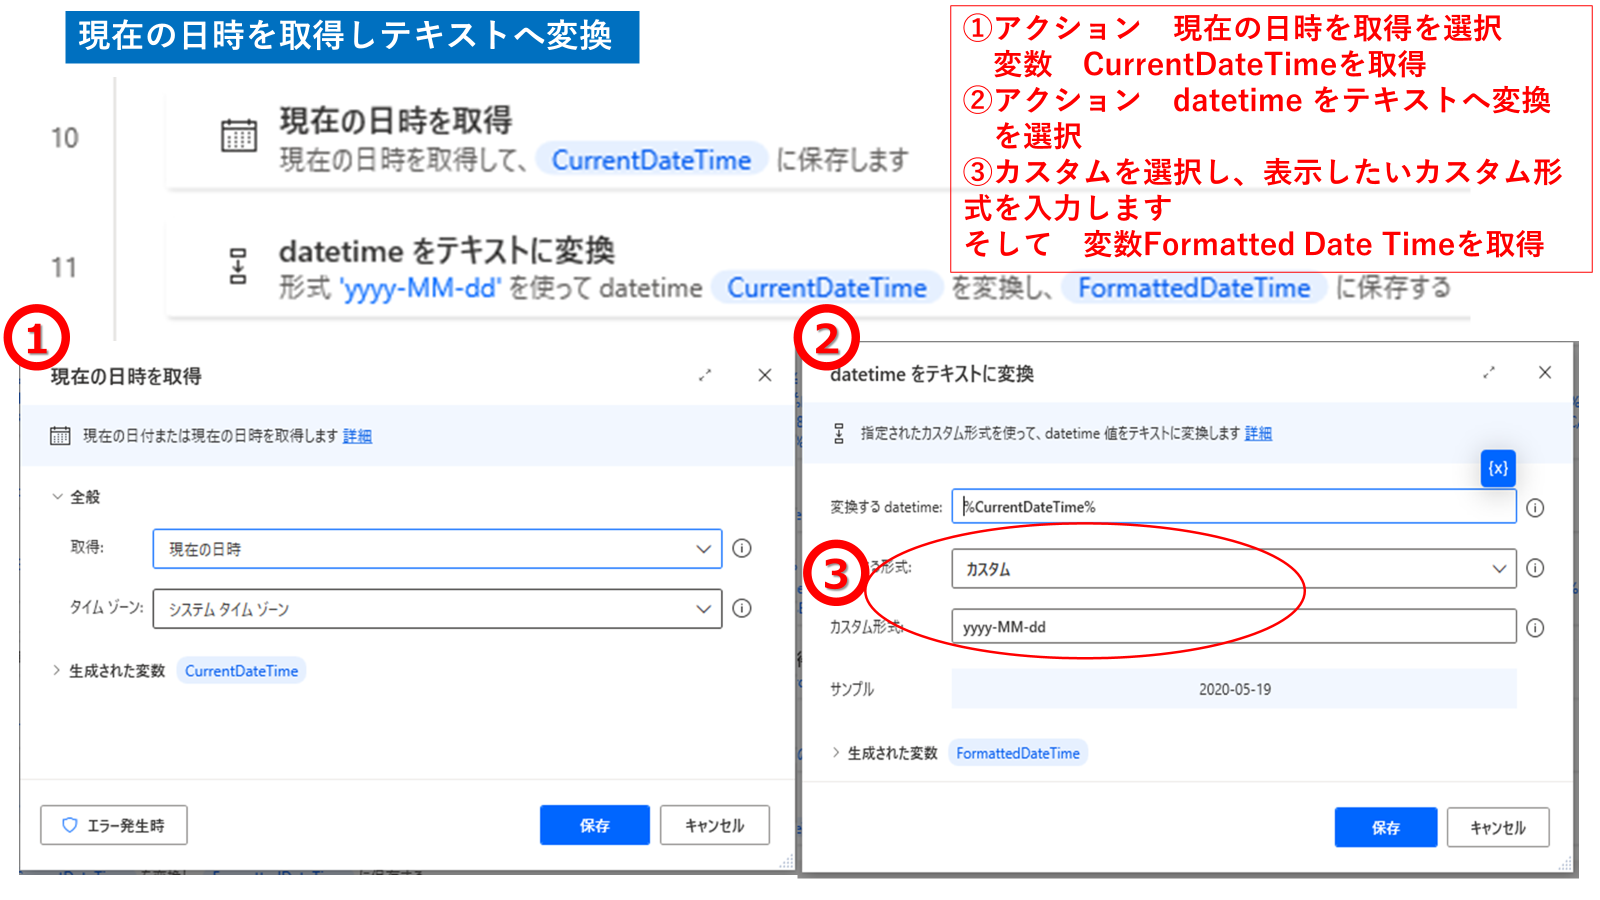Click sample value 2020-05-19
The height and width of the screenshot is (900, 1600).
(x=1234, y=689)
